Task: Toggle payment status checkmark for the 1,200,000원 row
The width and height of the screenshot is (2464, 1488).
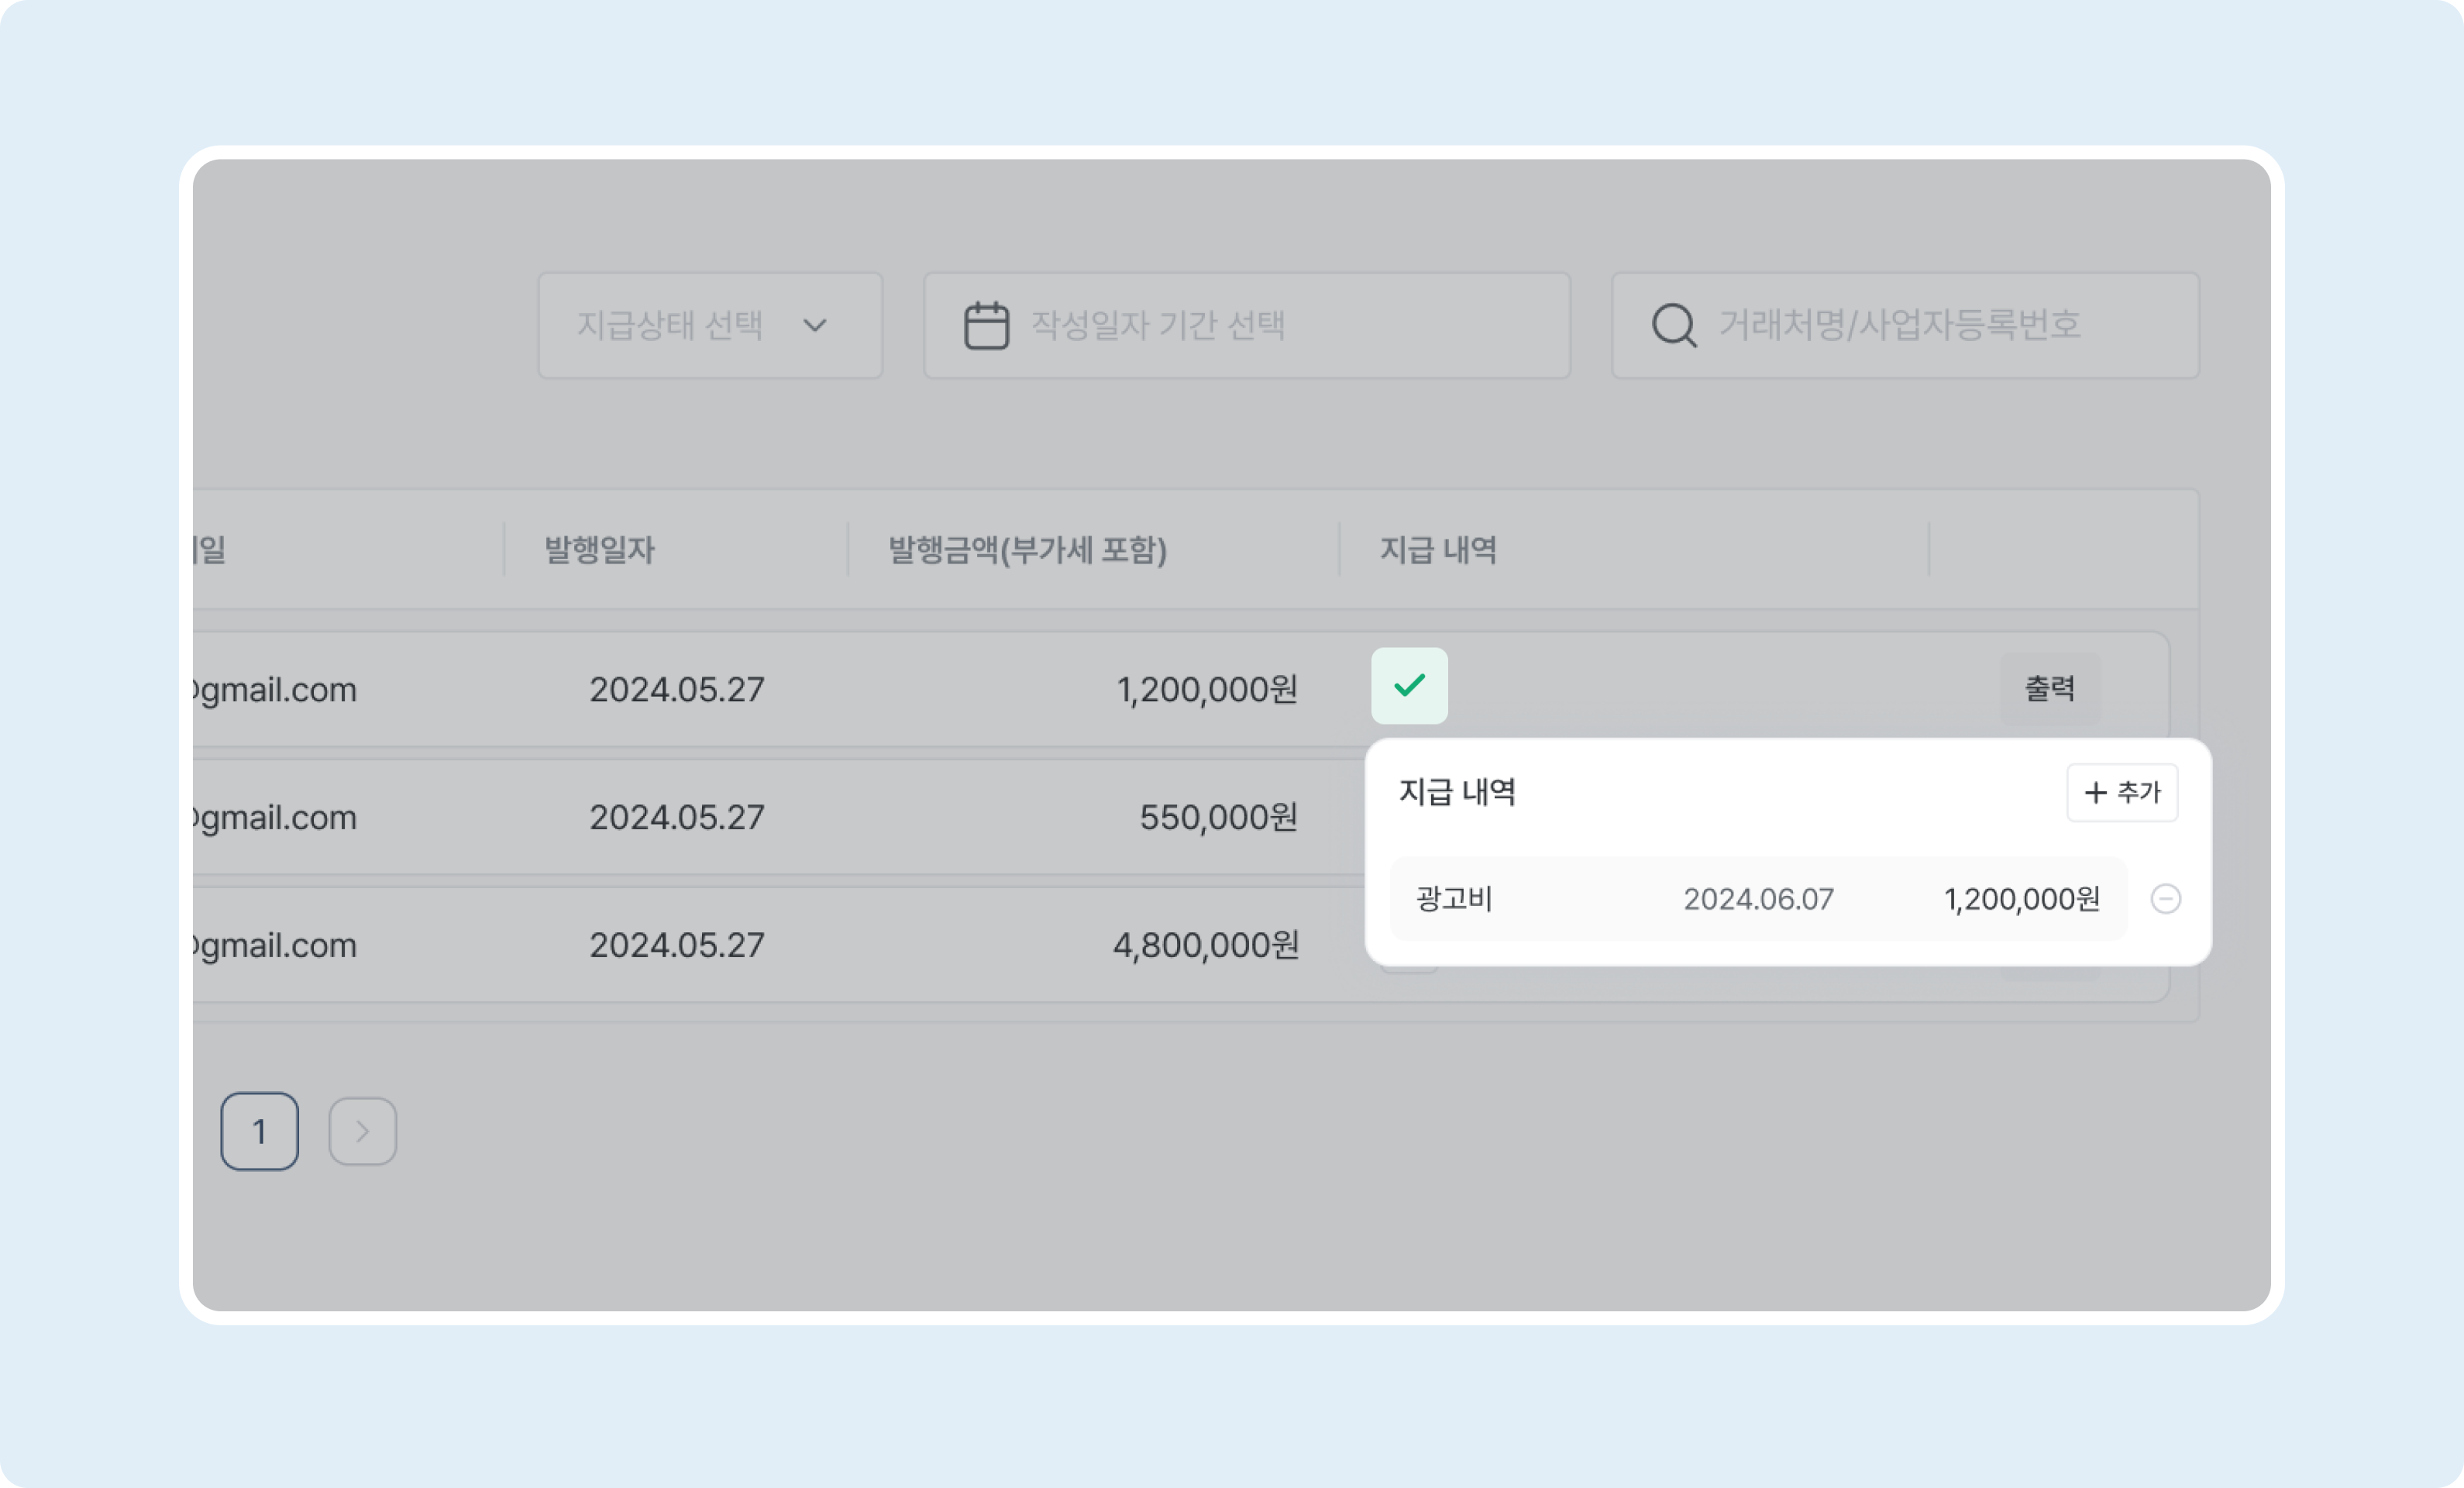Action: pos(1410,686)
